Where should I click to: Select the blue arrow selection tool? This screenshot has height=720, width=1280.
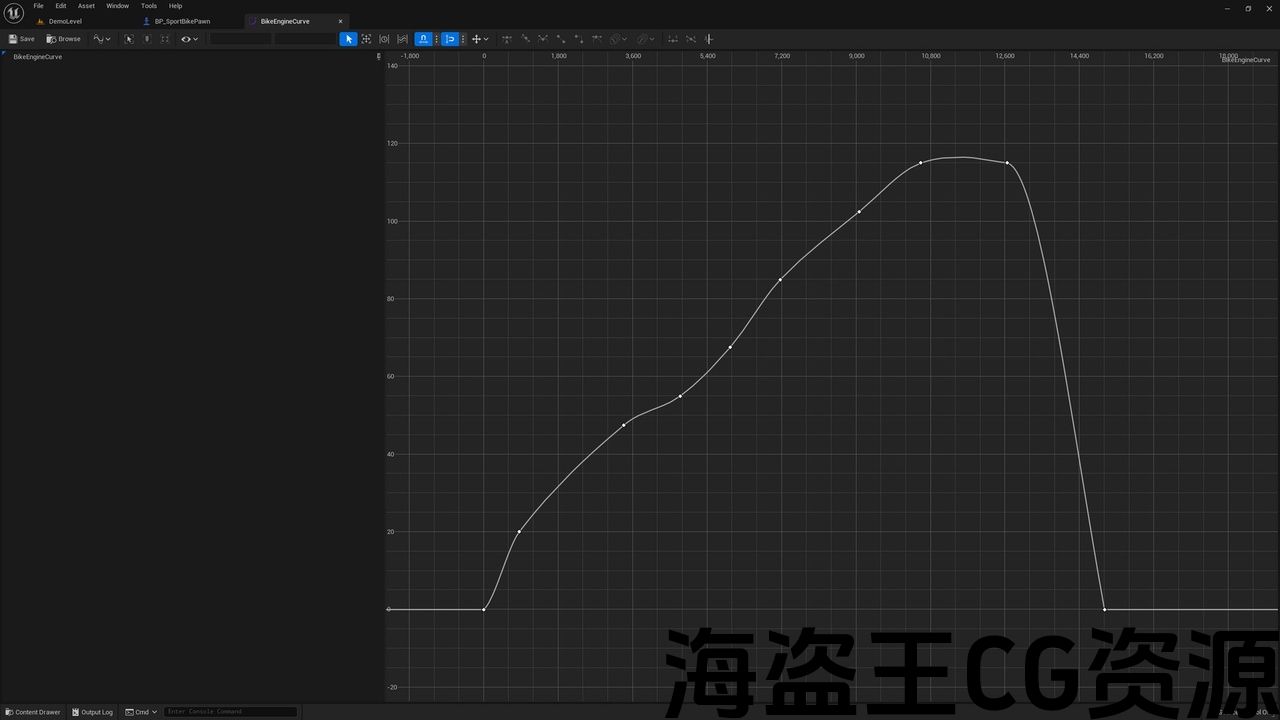(348, 39)
